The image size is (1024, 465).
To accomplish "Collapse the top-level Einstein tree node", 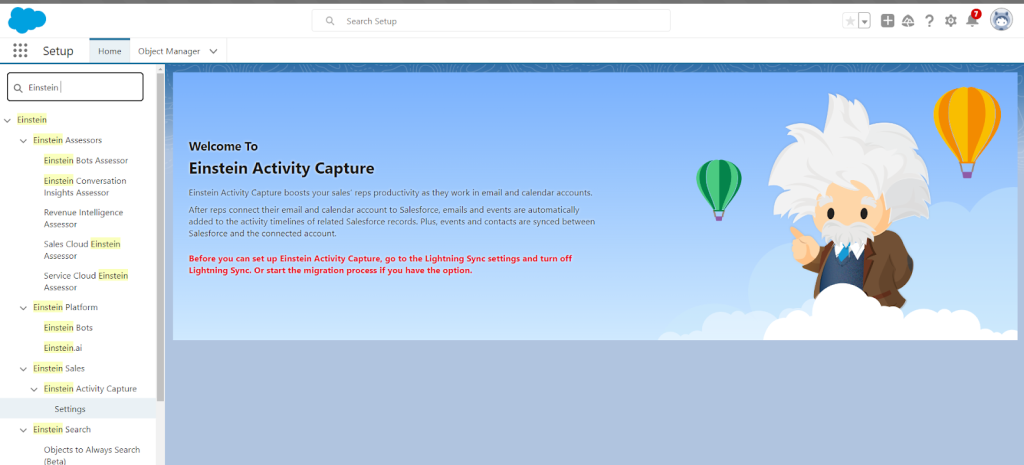I will 7,120.
